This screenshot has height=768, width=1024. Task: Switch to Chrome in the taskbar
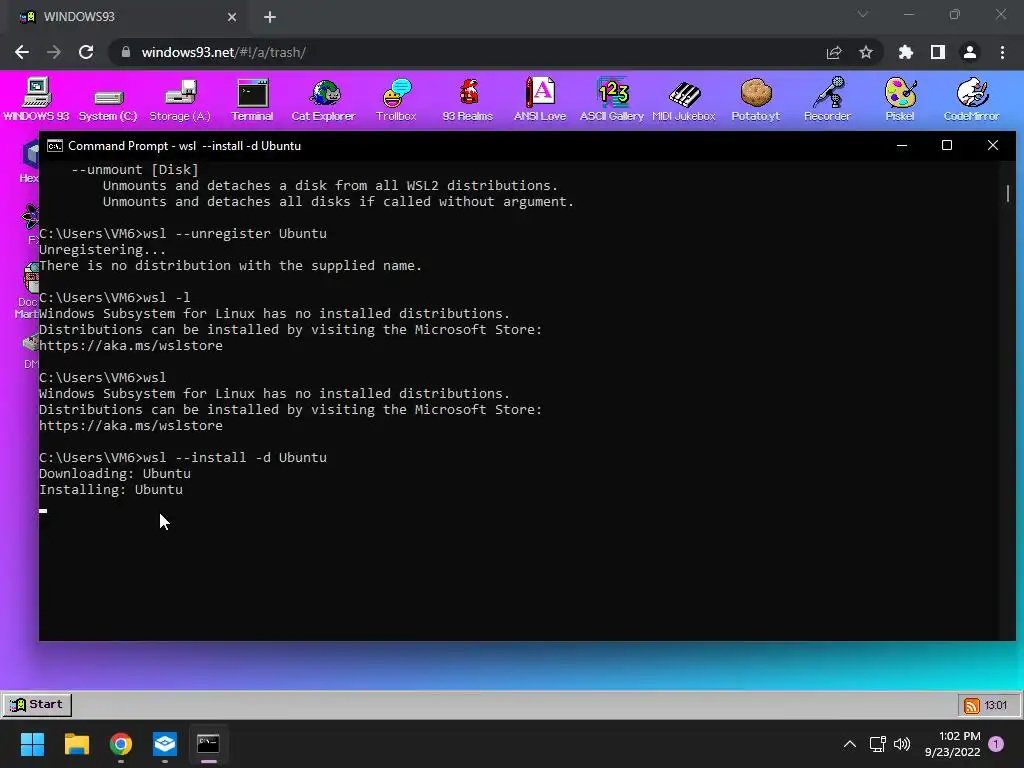pyautogui.click(x=121, y=744)
